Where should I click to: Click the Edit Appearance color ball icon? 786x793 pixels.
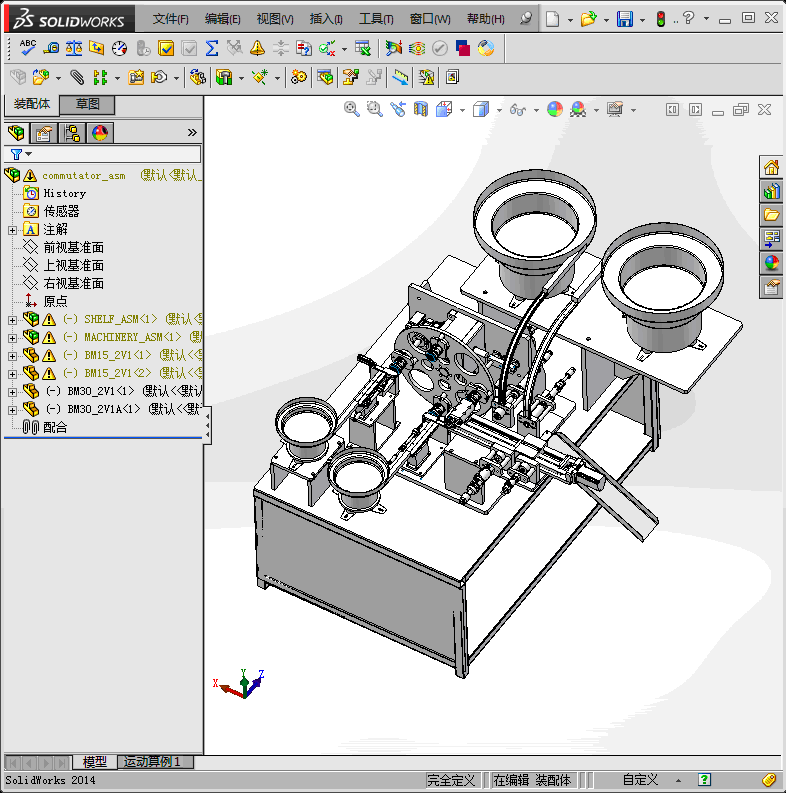pyautogui.click(x=554, y=109)
